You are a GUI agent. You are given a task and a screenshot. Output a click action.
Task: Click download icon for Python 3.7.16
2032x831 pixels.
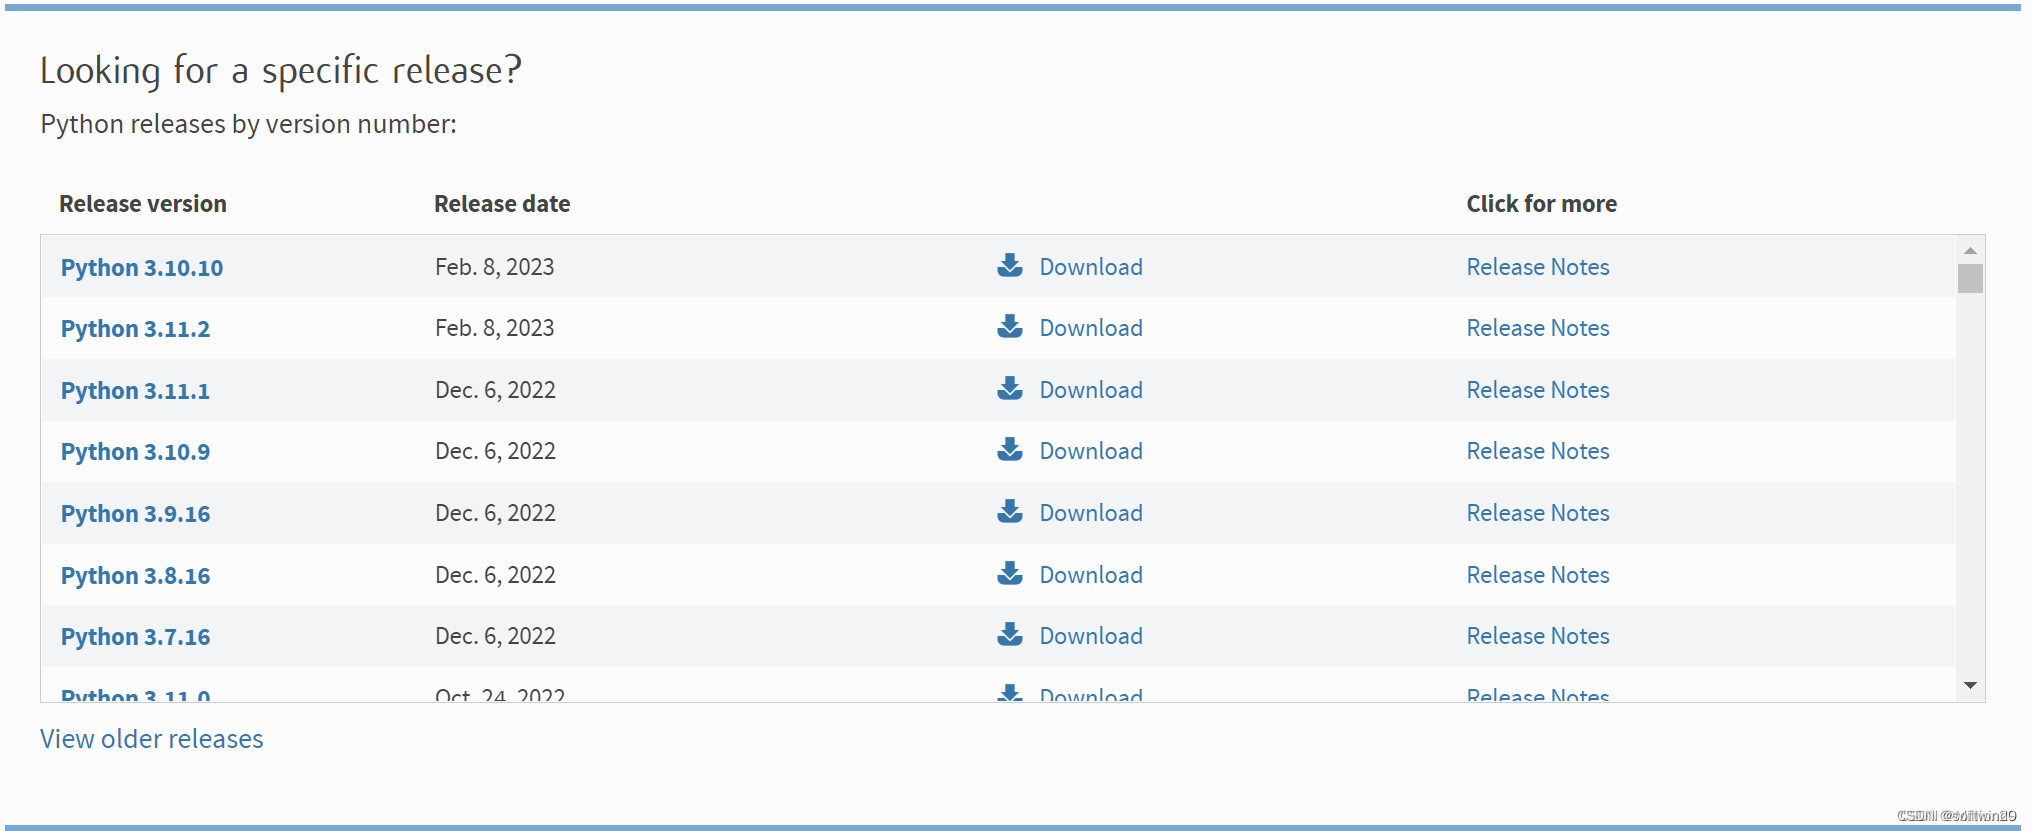pos(1010,635)
